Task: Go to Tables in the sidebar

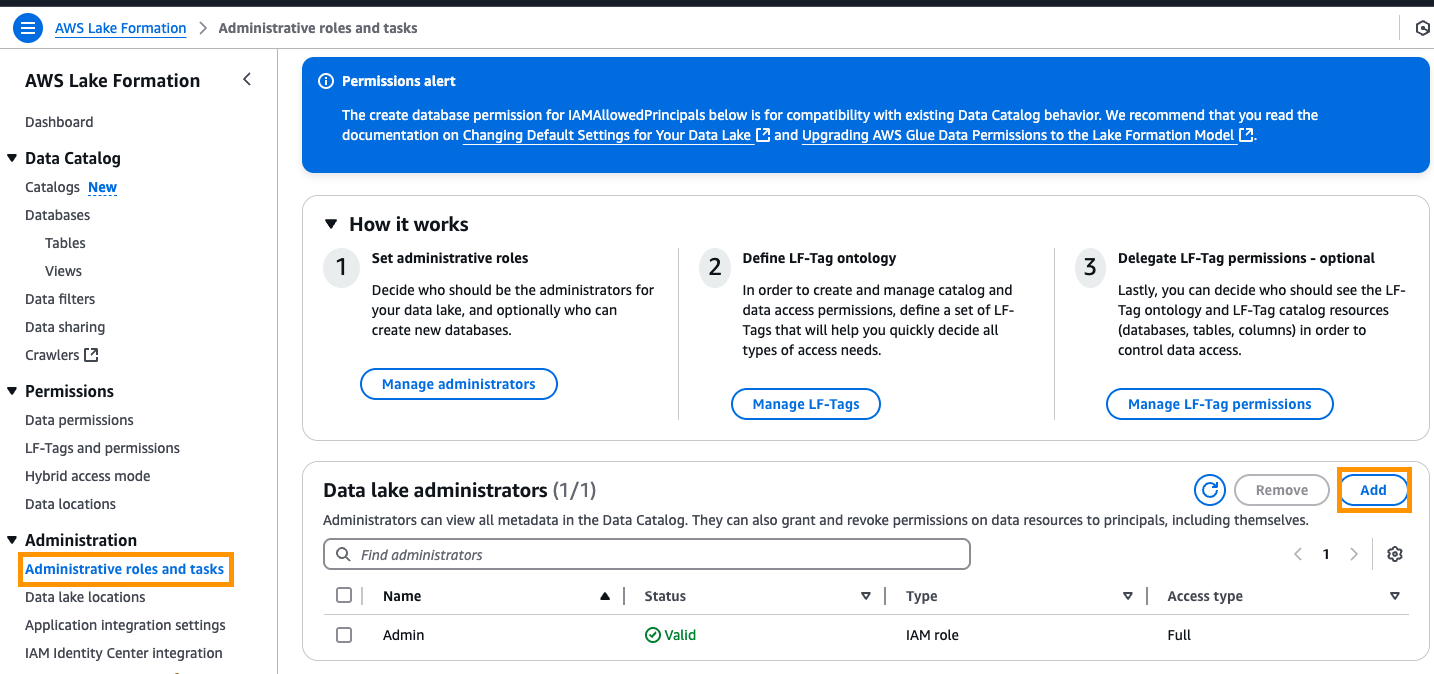Action: (65, 243)
